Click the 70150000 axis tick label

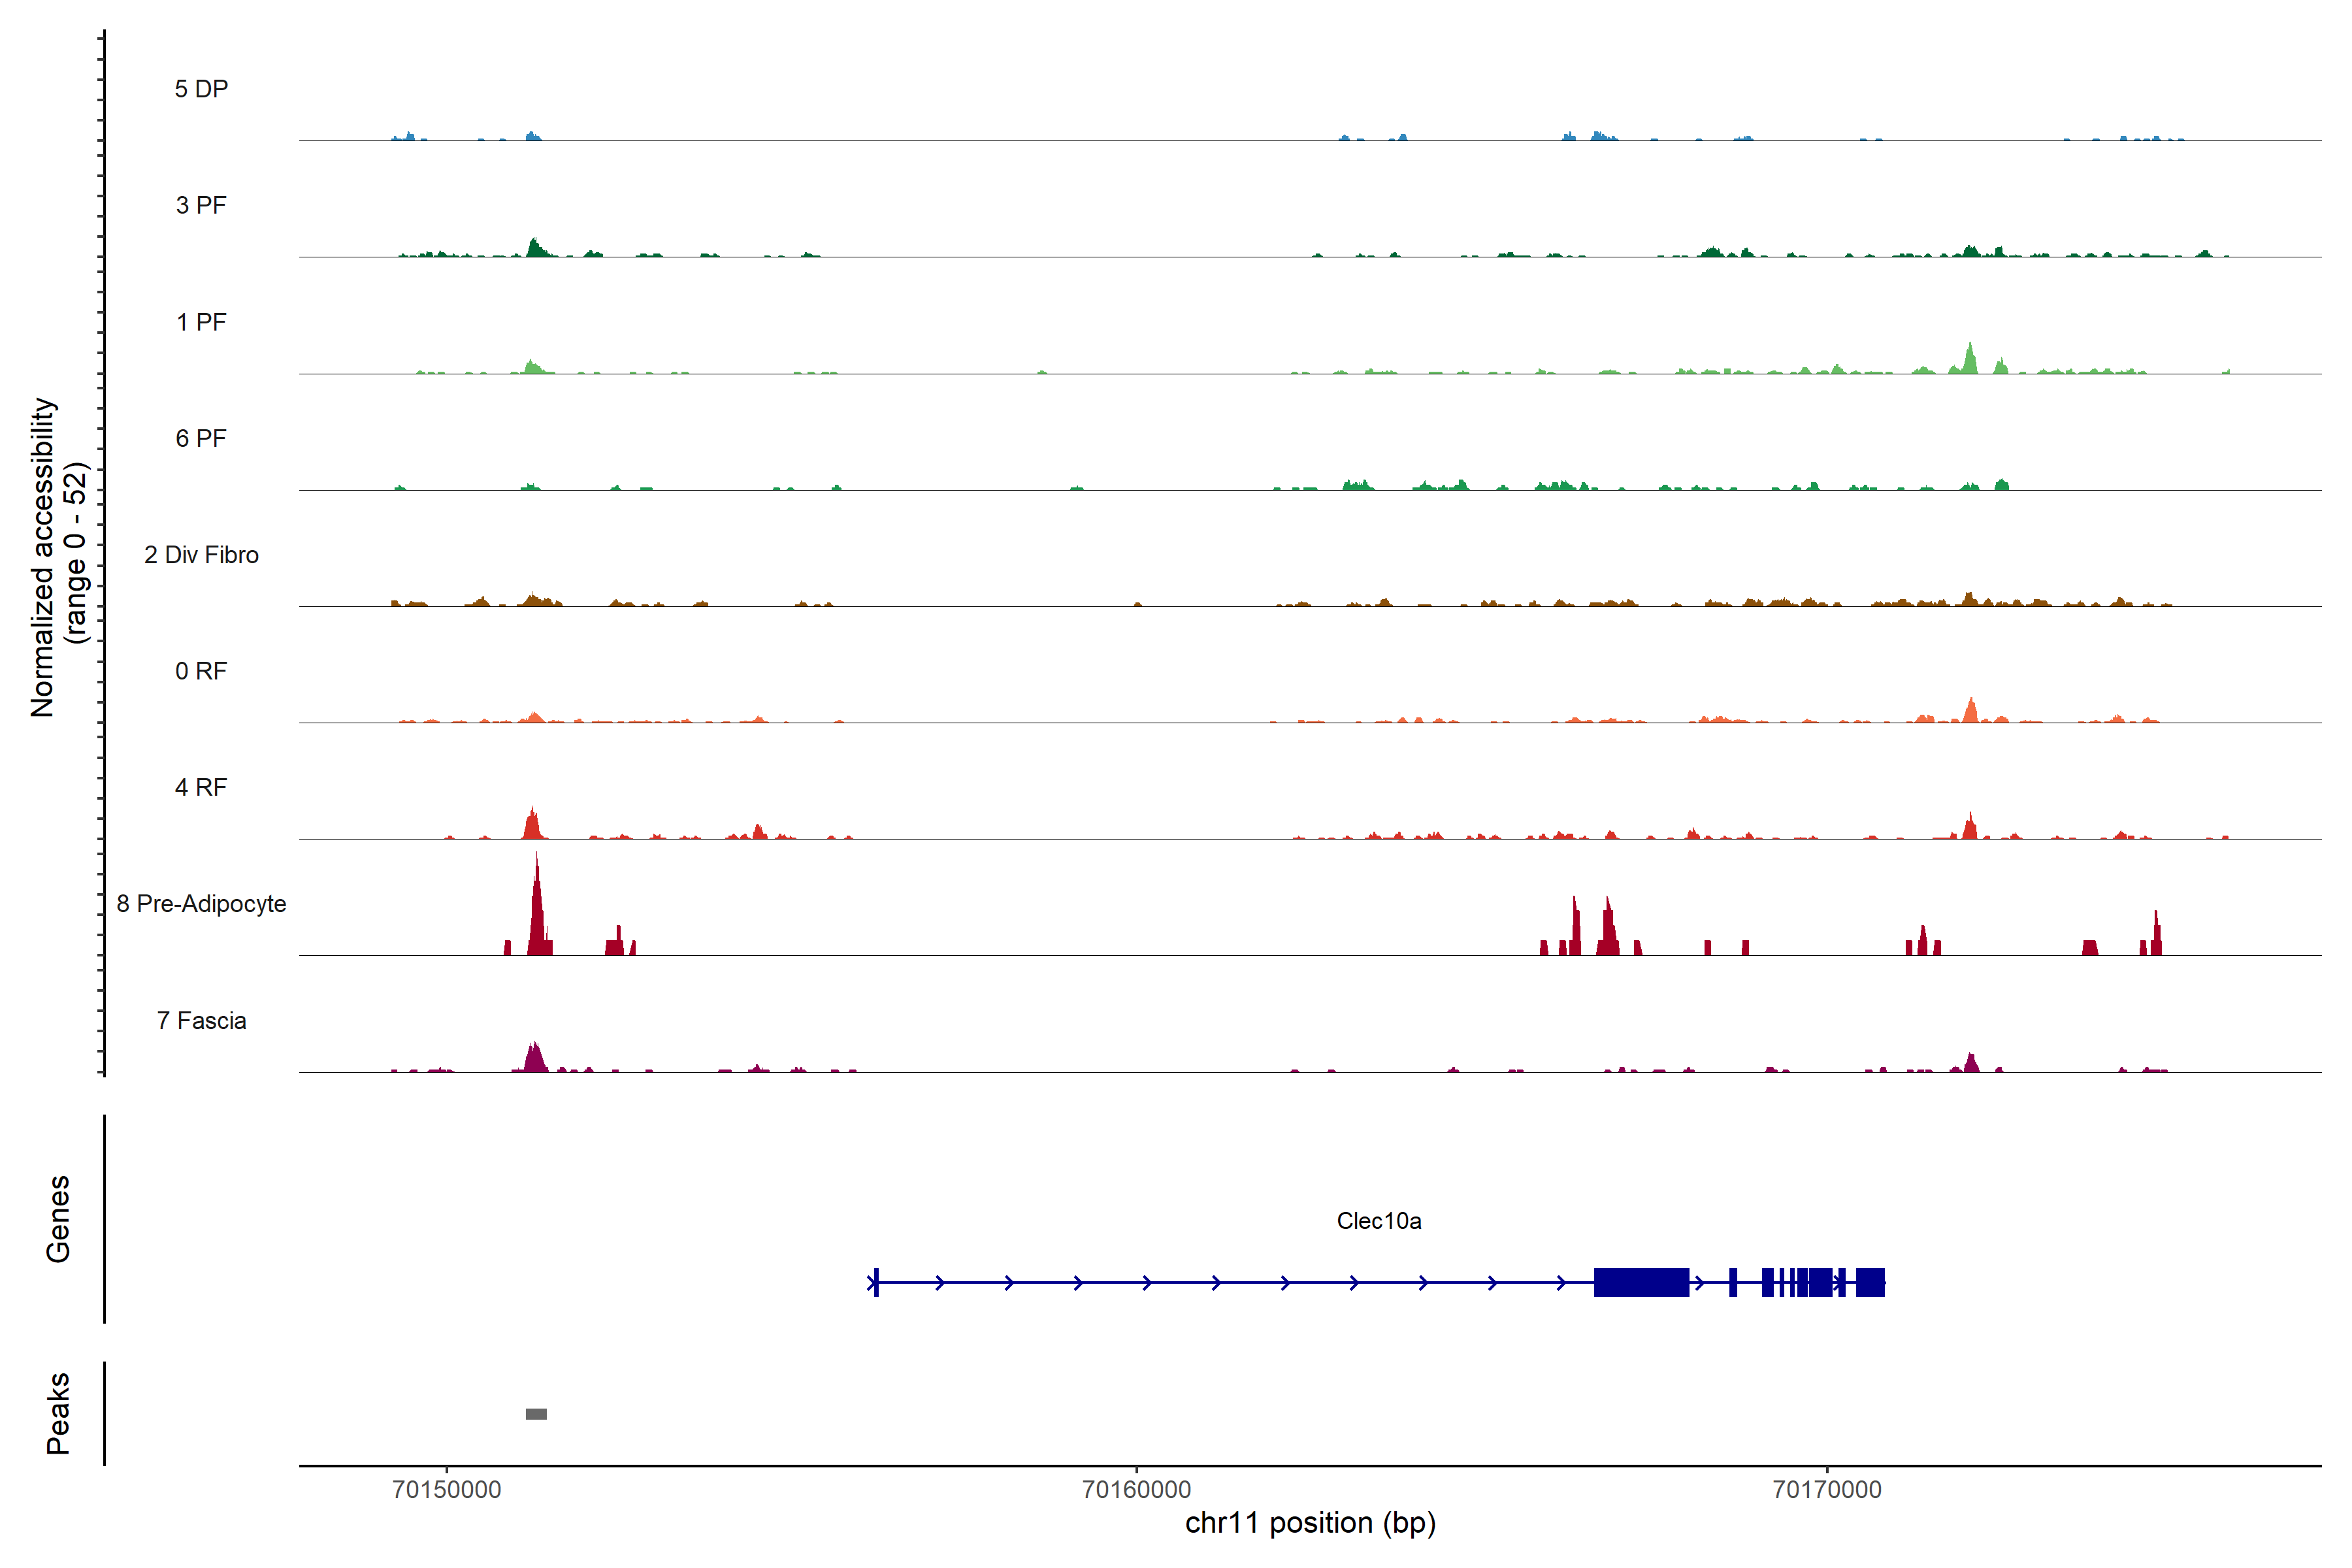click(x=447, y=1489)
